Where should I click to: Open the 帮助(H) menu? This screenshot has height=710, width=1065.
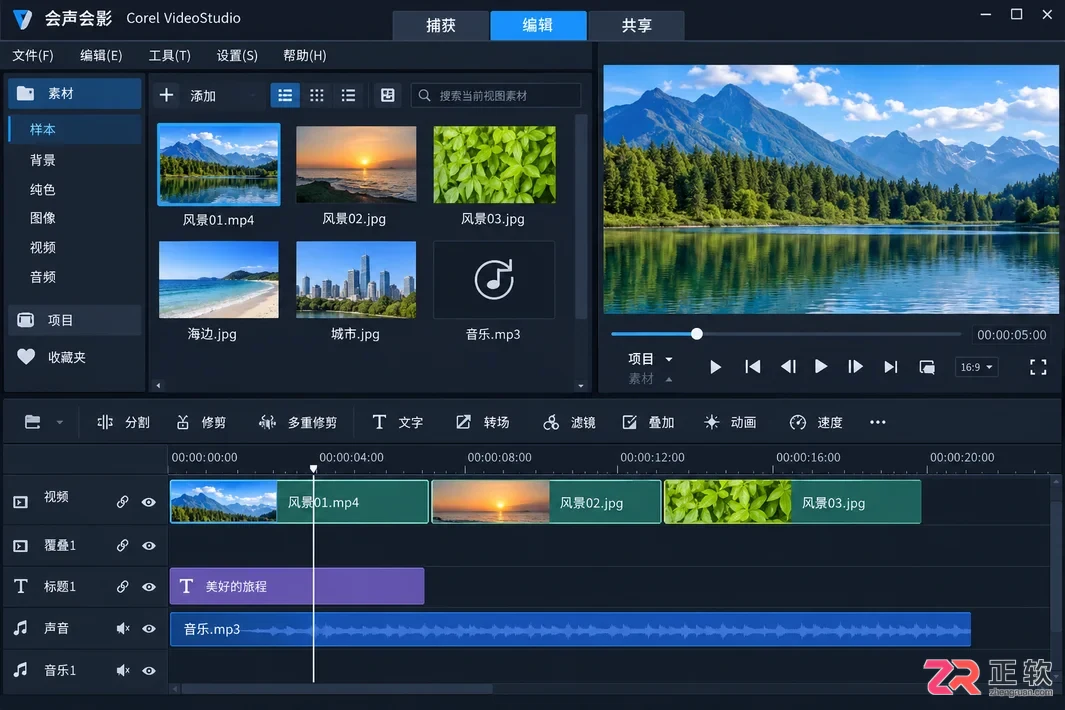click(x=305, y=56)
